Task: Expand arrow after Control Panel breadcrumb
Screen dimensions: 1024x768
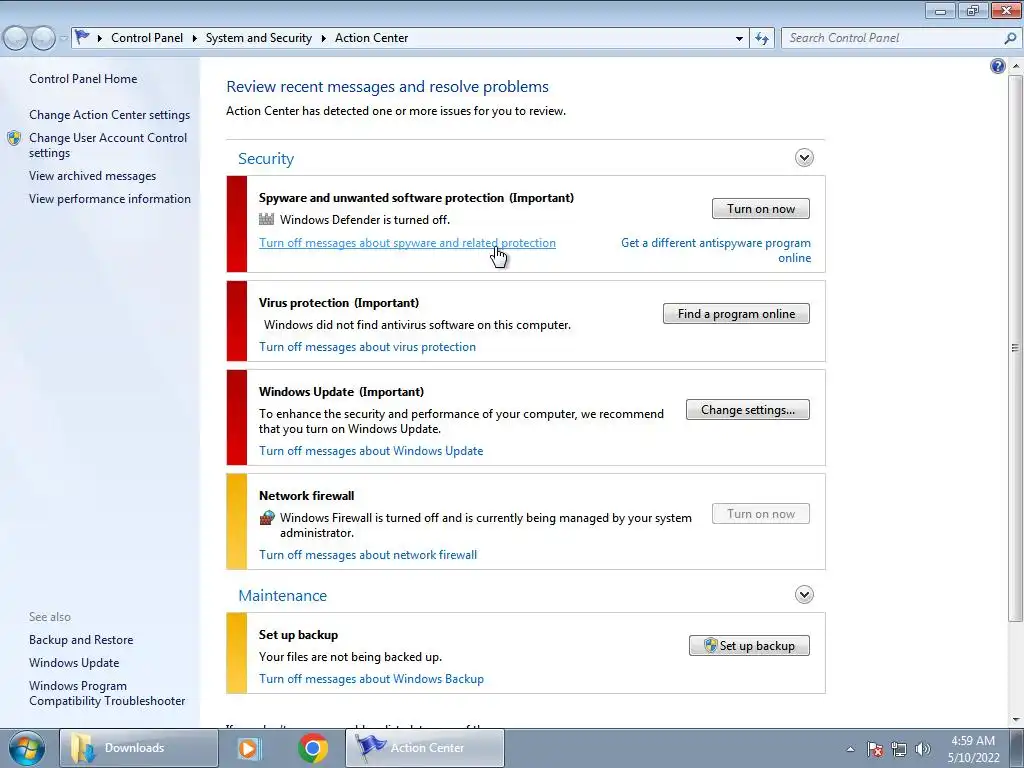Action: pos(195,39)
